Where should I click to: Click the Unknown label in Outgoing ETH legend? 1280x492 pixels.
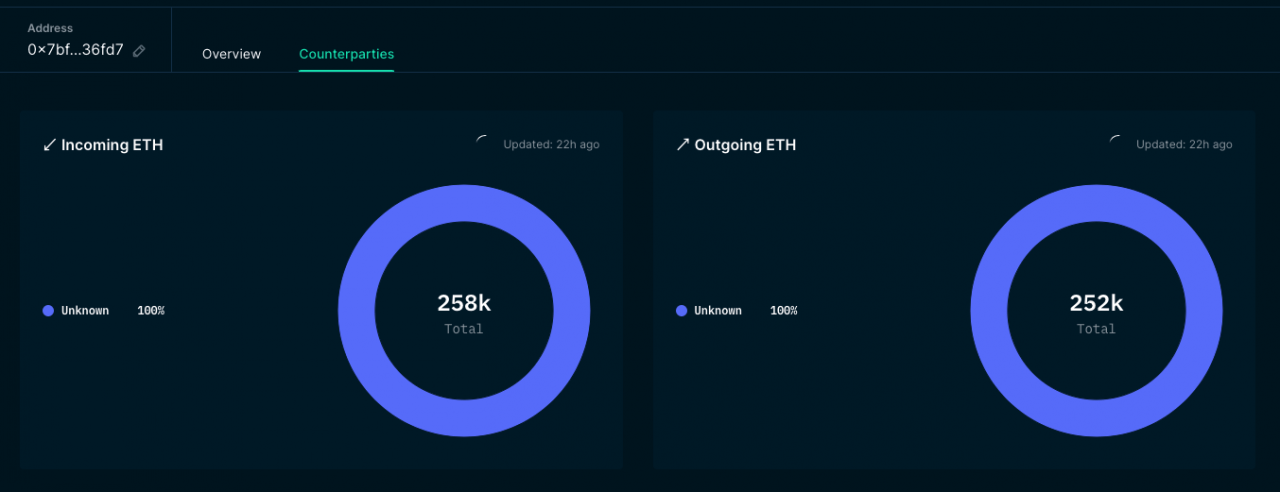point(718,311)
